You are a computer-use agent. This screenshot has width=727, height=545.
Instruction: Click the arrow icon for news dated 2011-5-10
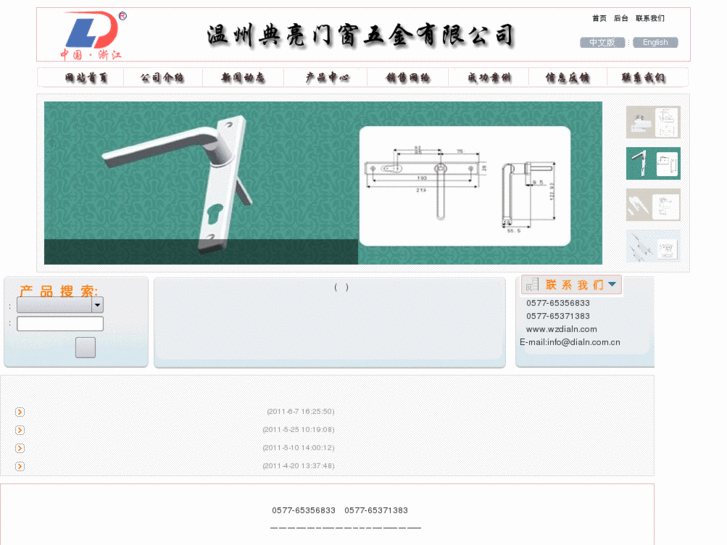click(x=19, y=448)
